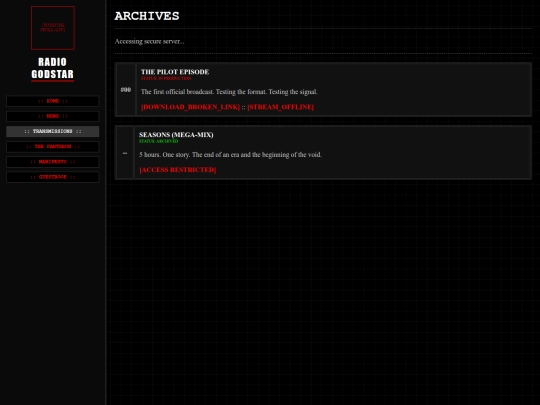Select the TRANSMISSIONS nav item
The image size is (540, 405).
point(53,131)
